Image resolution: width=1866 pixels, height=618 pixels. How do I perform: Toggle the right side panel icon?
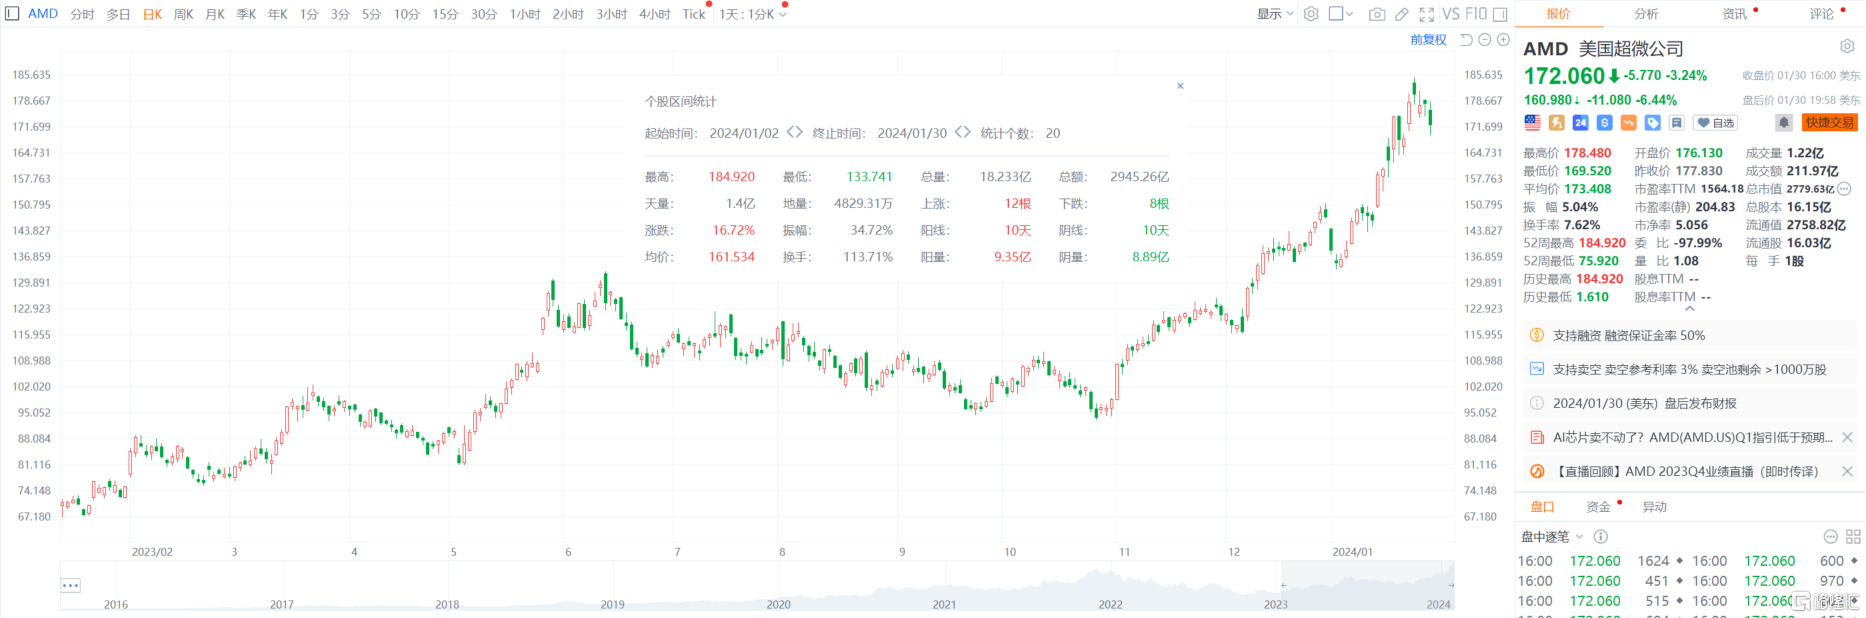[x=1500, y=14]
